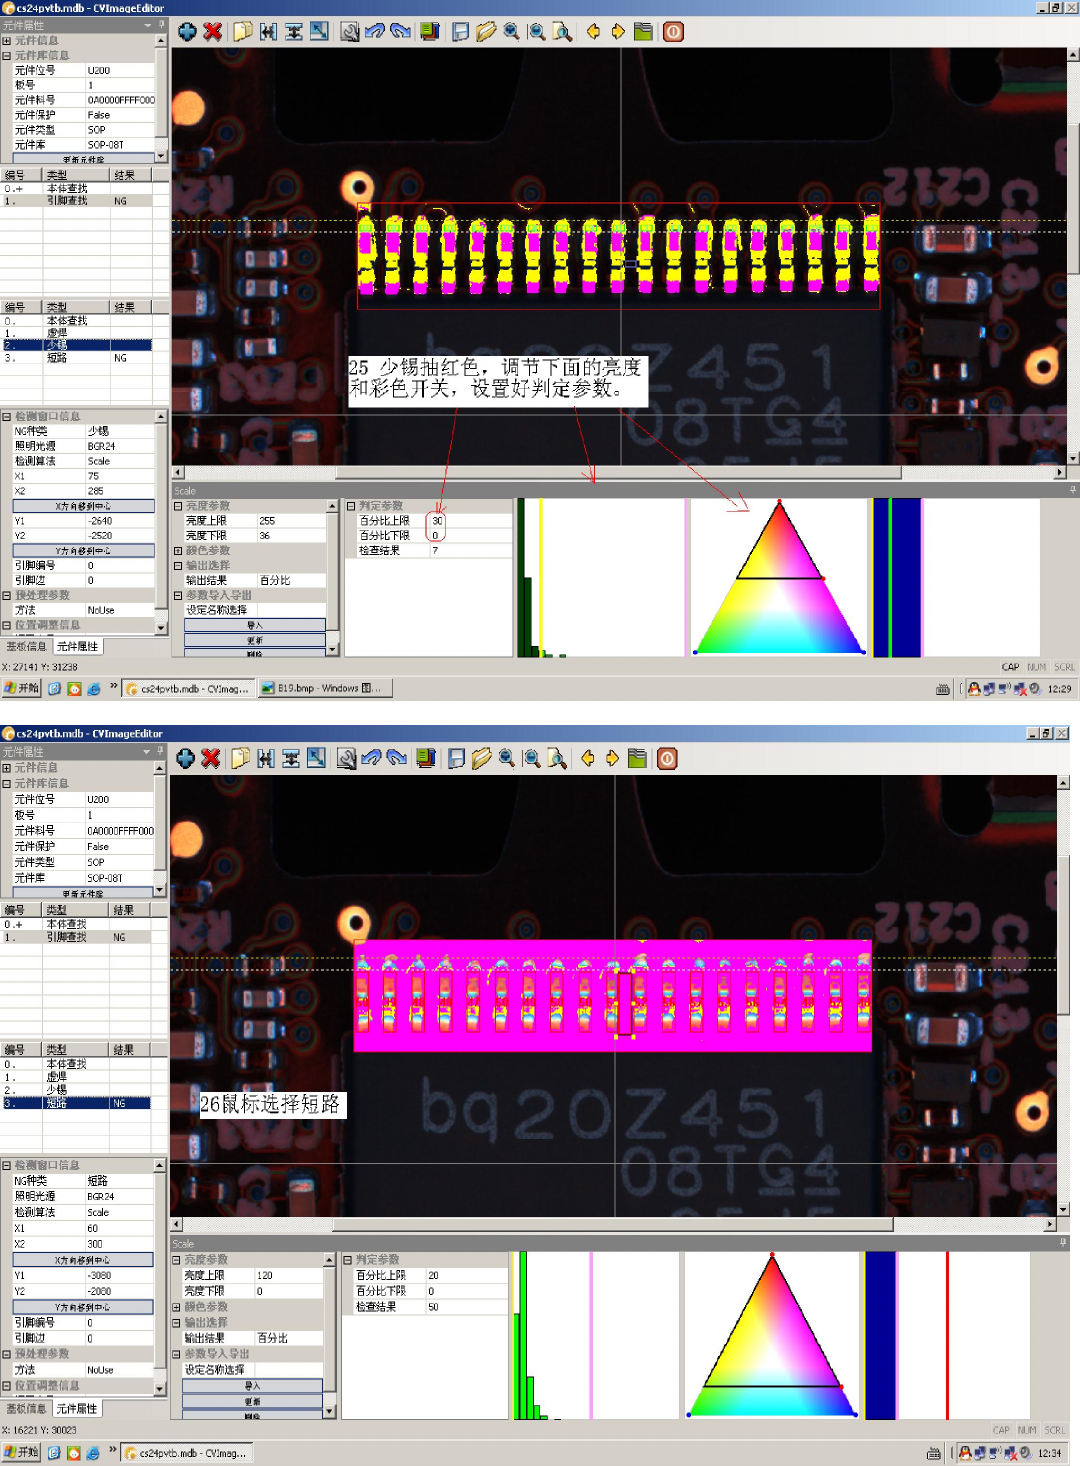Click the yellow left arrow icon in upper window
Image resolution: width=1080 pixels, height=1466 pixels.
pos(593,32)
